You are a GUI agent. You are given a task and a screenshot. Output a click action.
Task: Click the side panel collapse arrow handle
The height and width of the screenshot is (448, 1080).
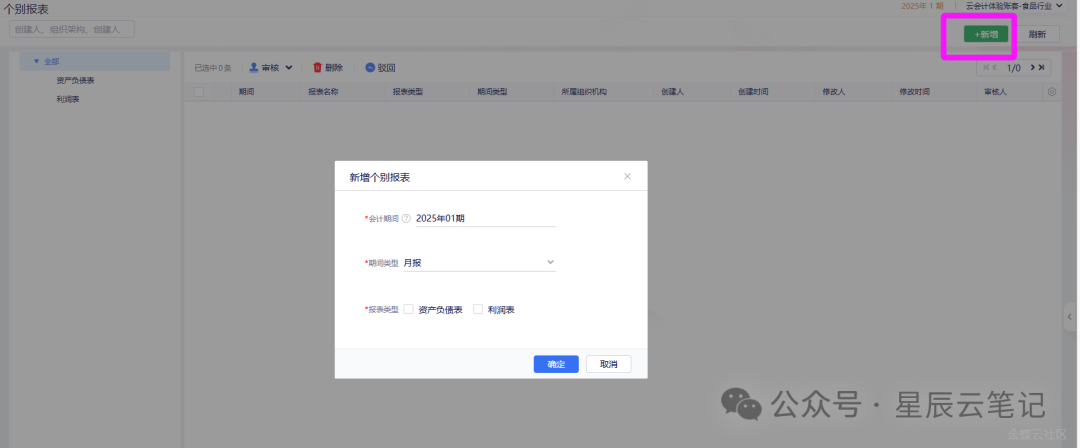tap(1070, 316)
